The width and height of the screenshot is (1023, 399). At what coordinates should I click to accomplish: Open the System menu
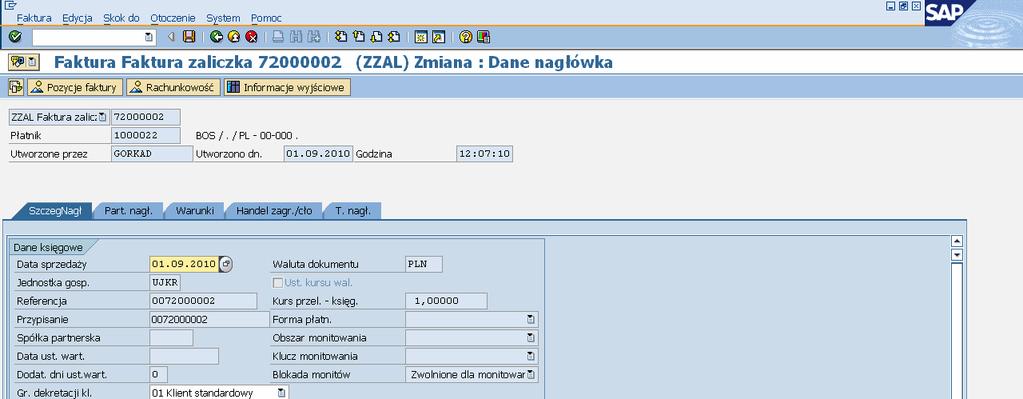pyautogui.click(x=223, y=18)
